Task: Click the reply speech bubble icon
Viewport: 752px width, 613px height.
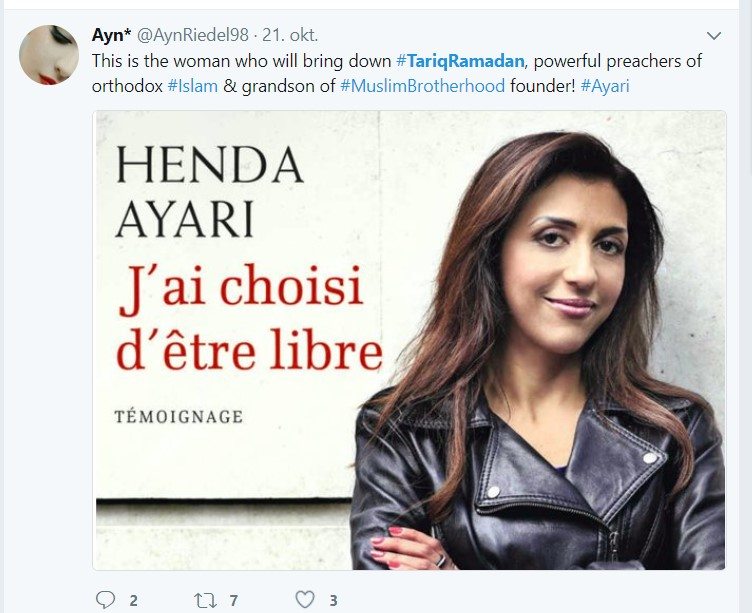Action: tap(106, 600)
